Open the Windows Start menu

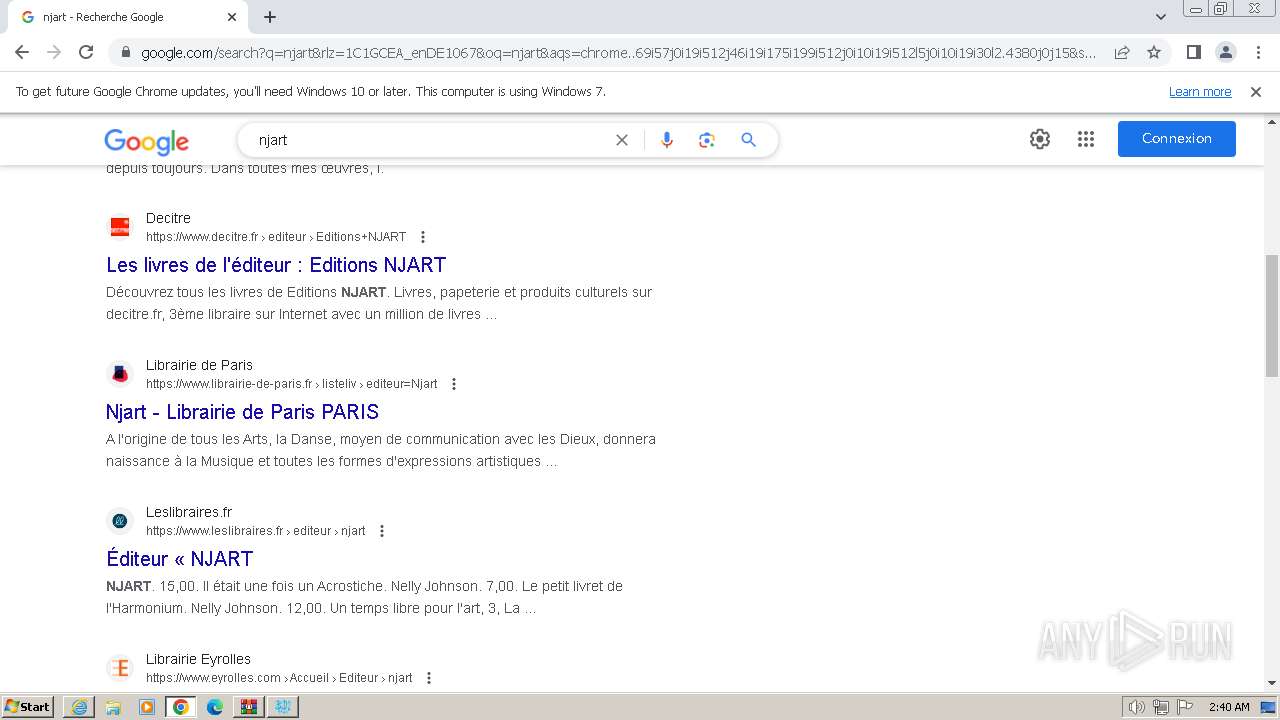pyautogui.click(x=28, y=707)
